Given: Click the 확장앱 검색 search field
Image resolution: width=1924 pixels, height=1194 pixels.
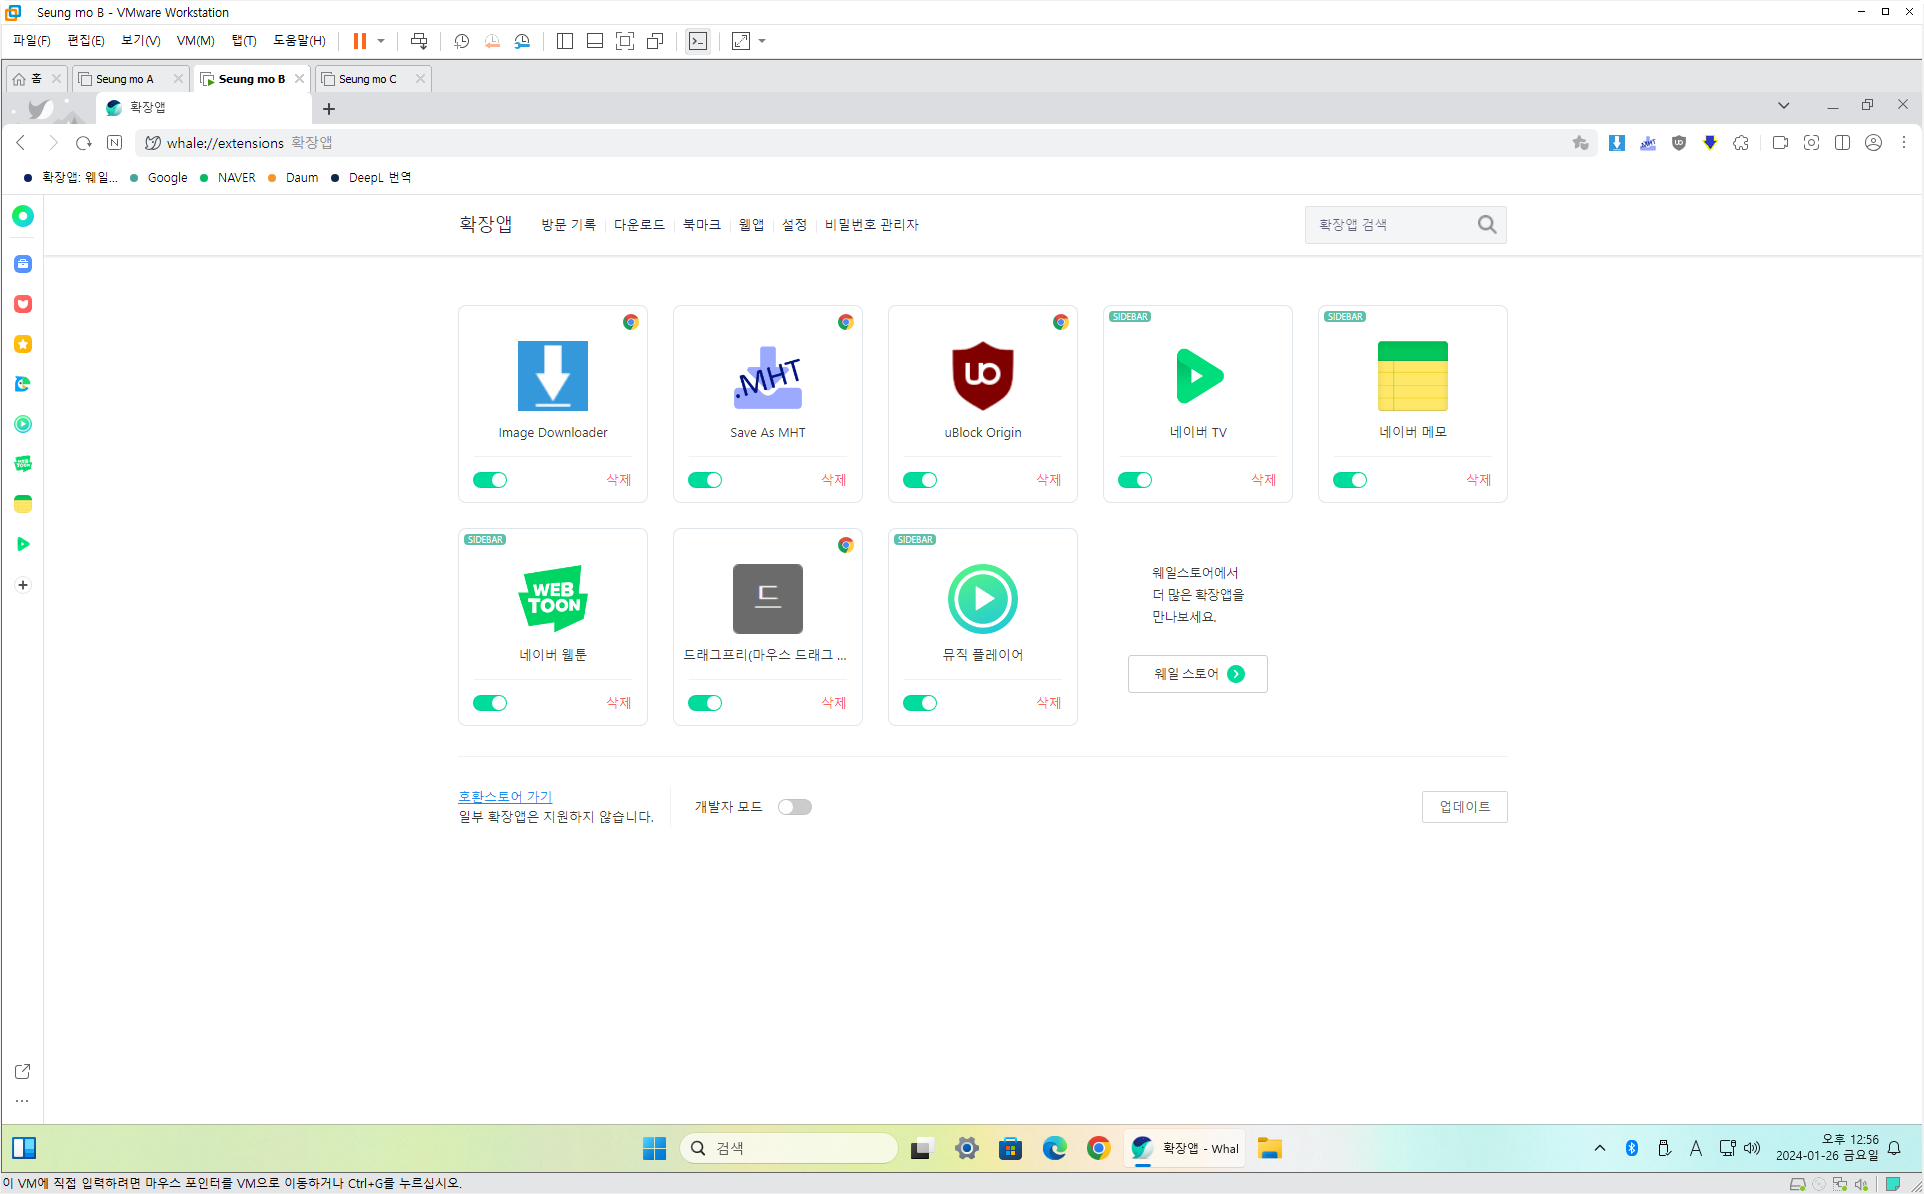Looking at the screenshot, I should coord(1390,225).
